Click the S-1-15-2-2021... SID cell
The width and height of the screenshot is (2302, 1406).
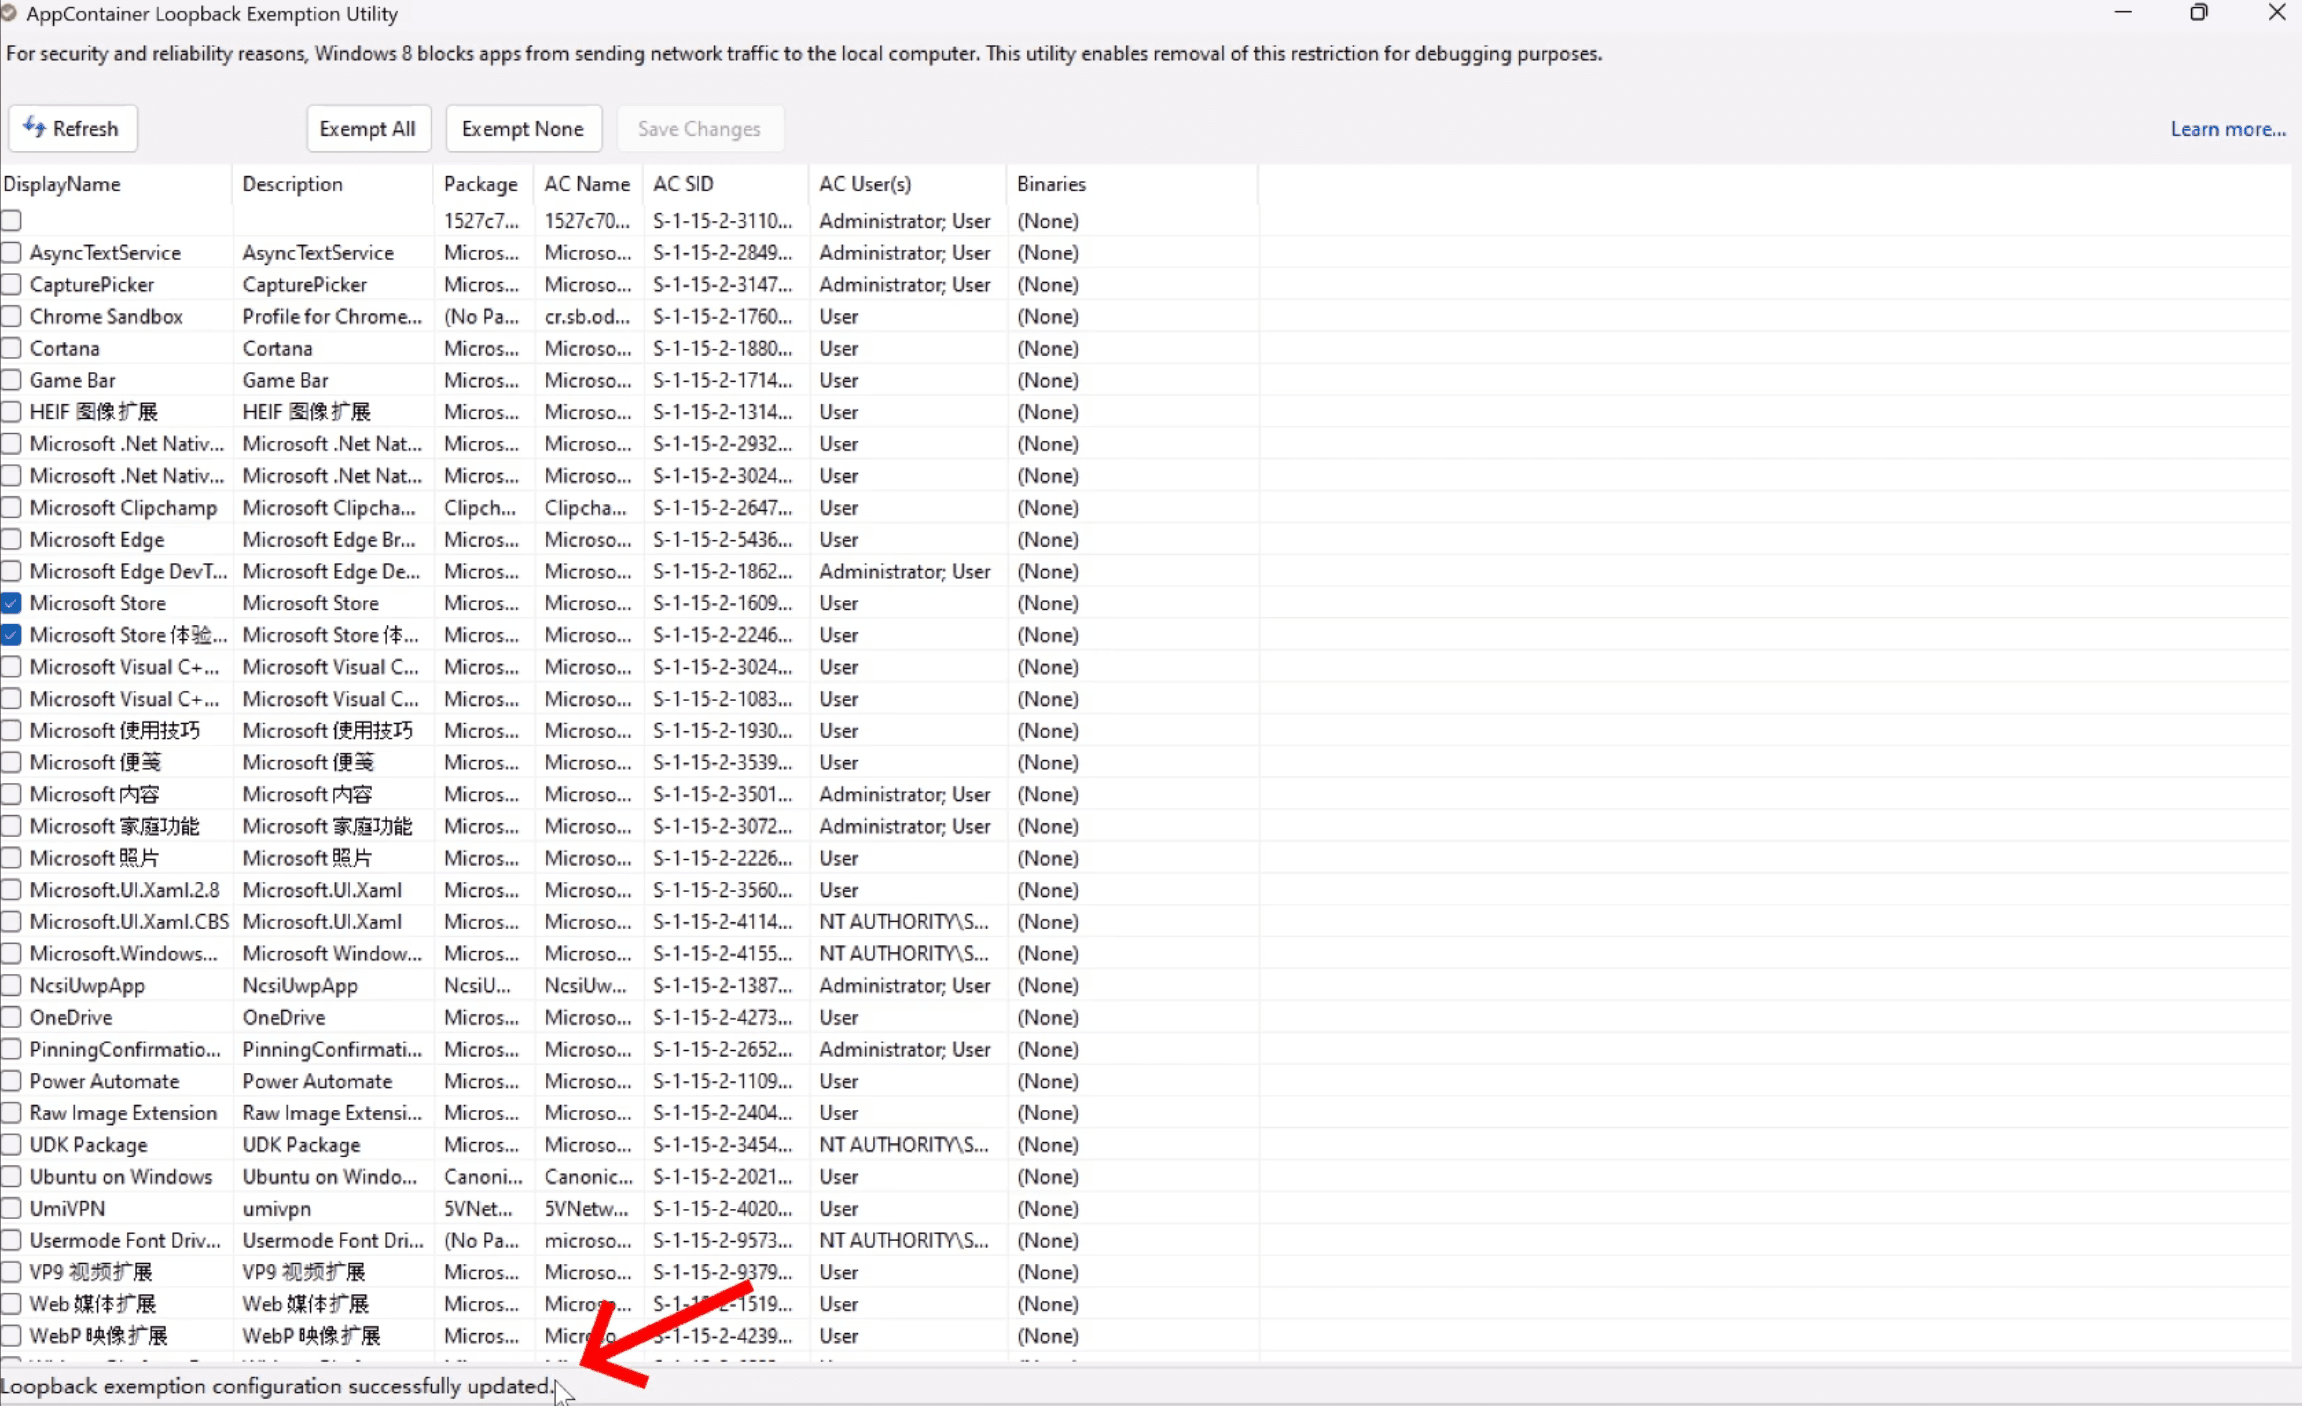point(722,1176)
